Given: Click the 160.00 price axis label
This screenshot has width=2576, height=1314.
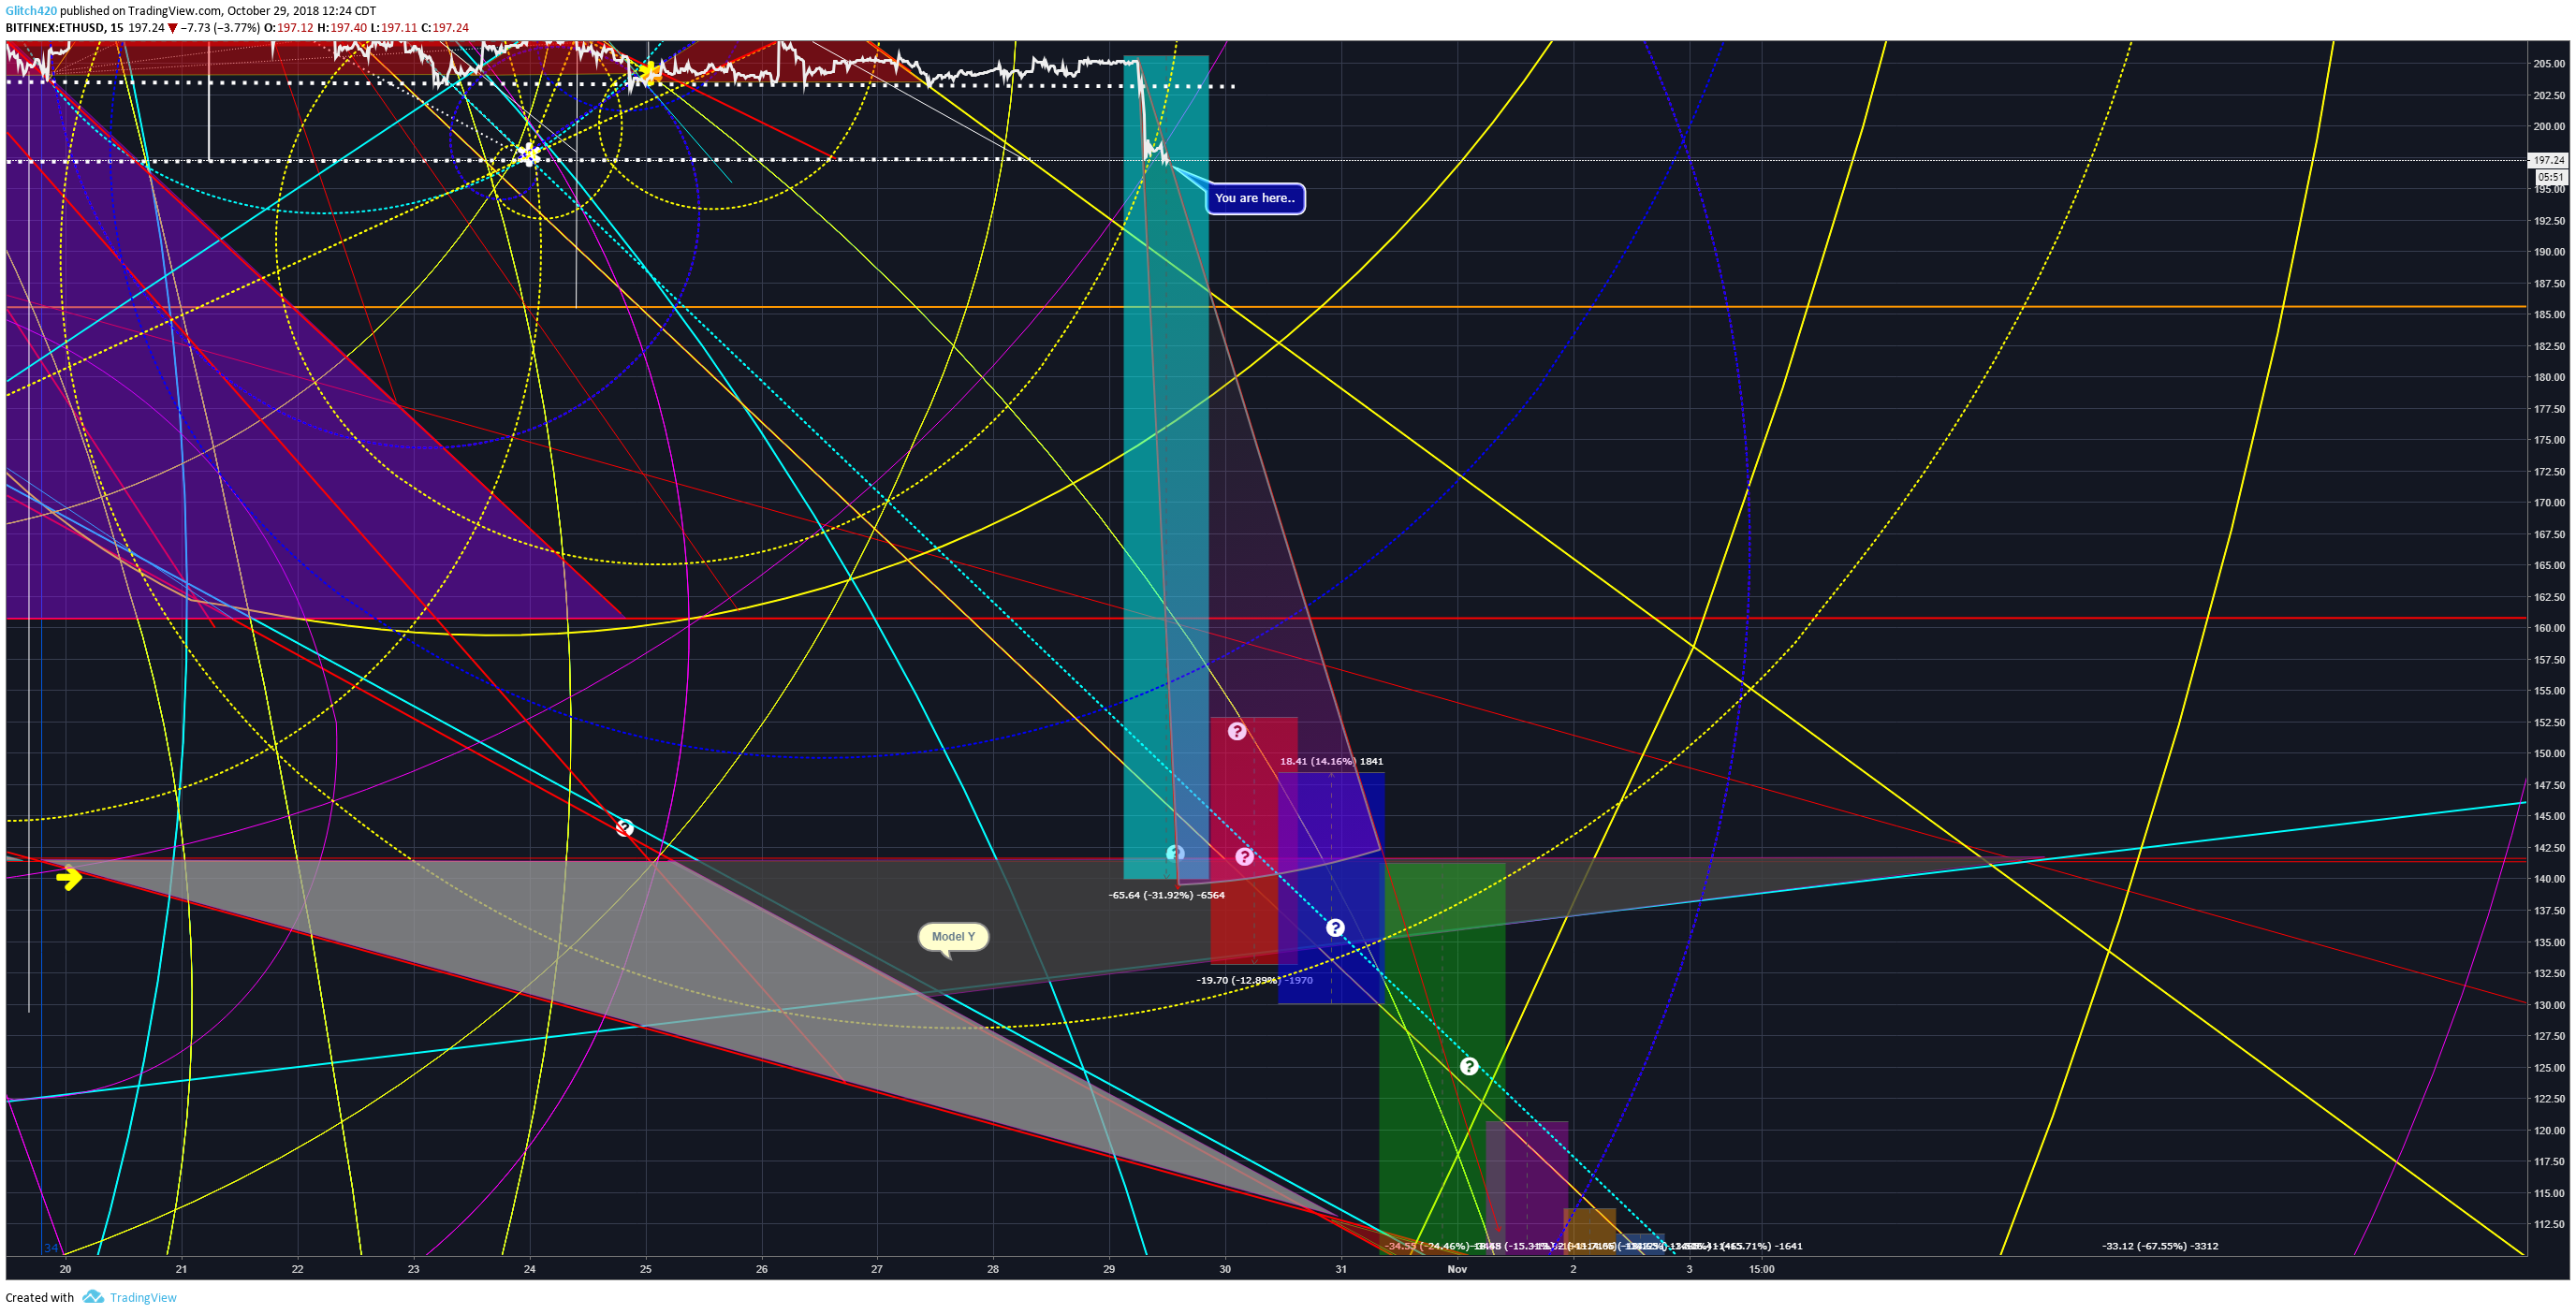Looking at the screenshot, I should [x=2549, y=628].
